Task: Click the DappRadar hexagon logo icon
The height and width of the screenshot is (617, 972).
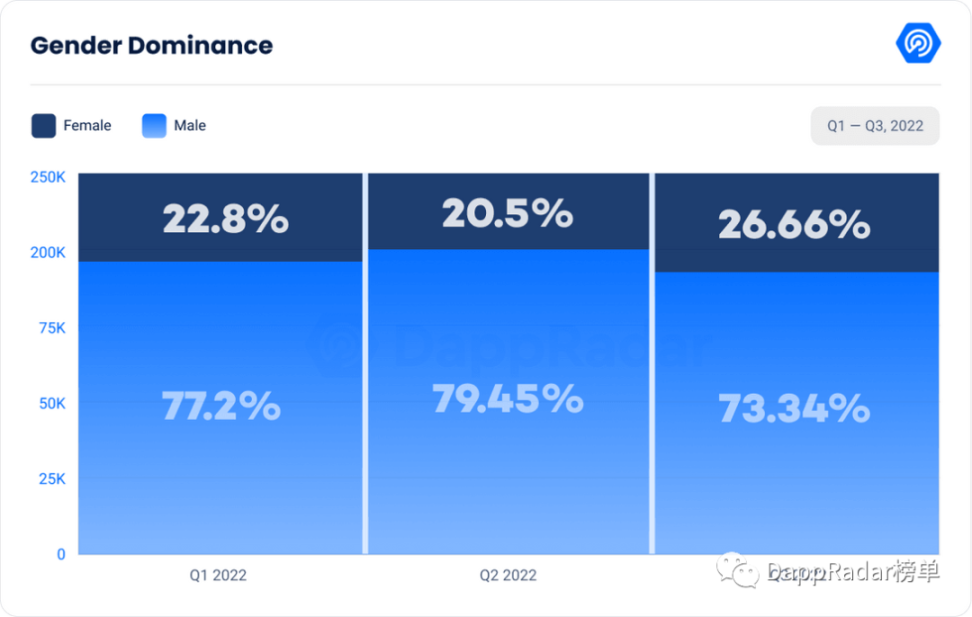Action: 917,43
